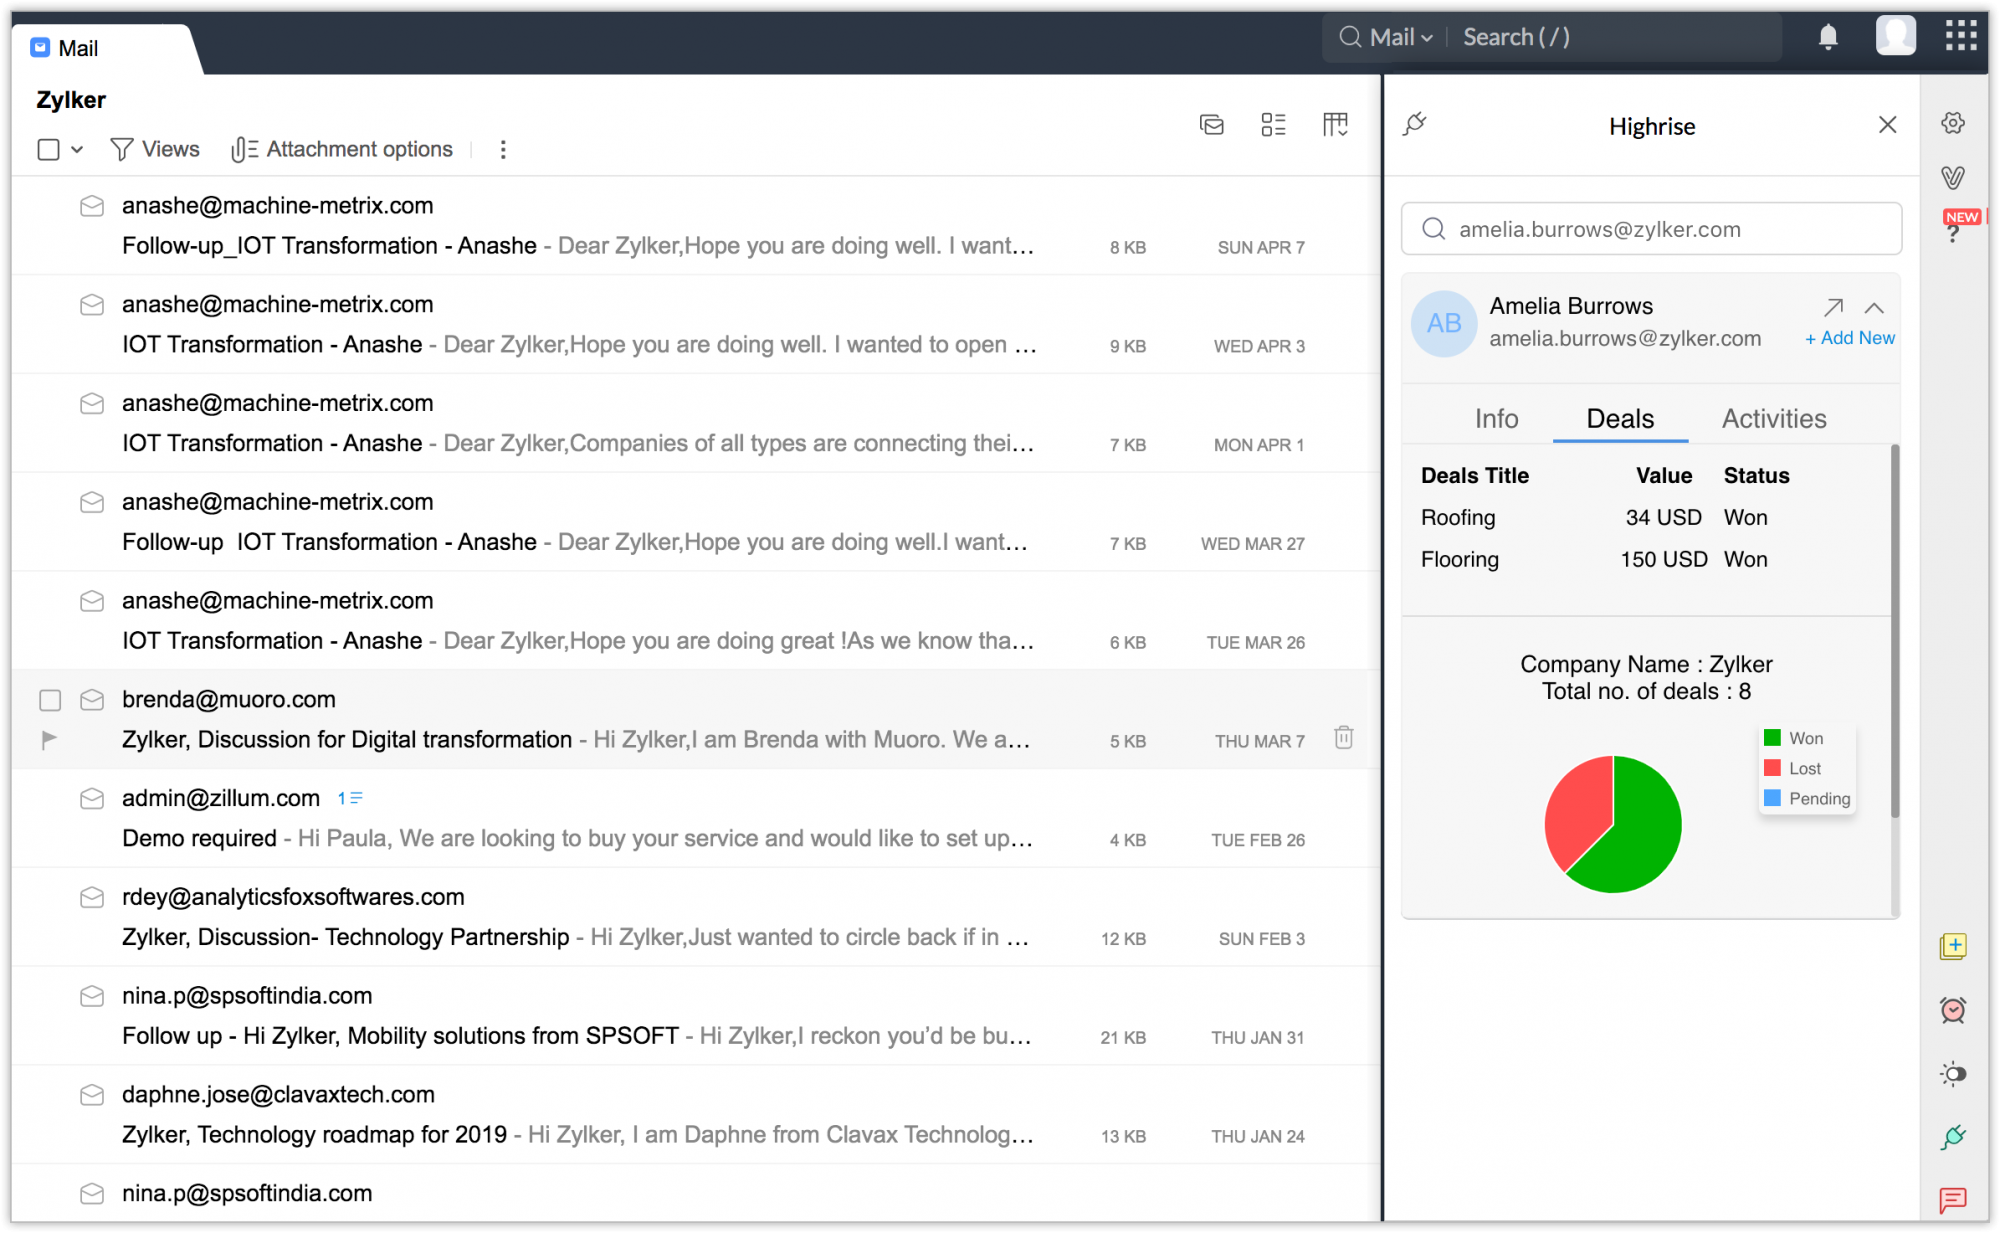
Task: Open the filter Views icon
Action: pyautogui.click(x=121, y=149)
